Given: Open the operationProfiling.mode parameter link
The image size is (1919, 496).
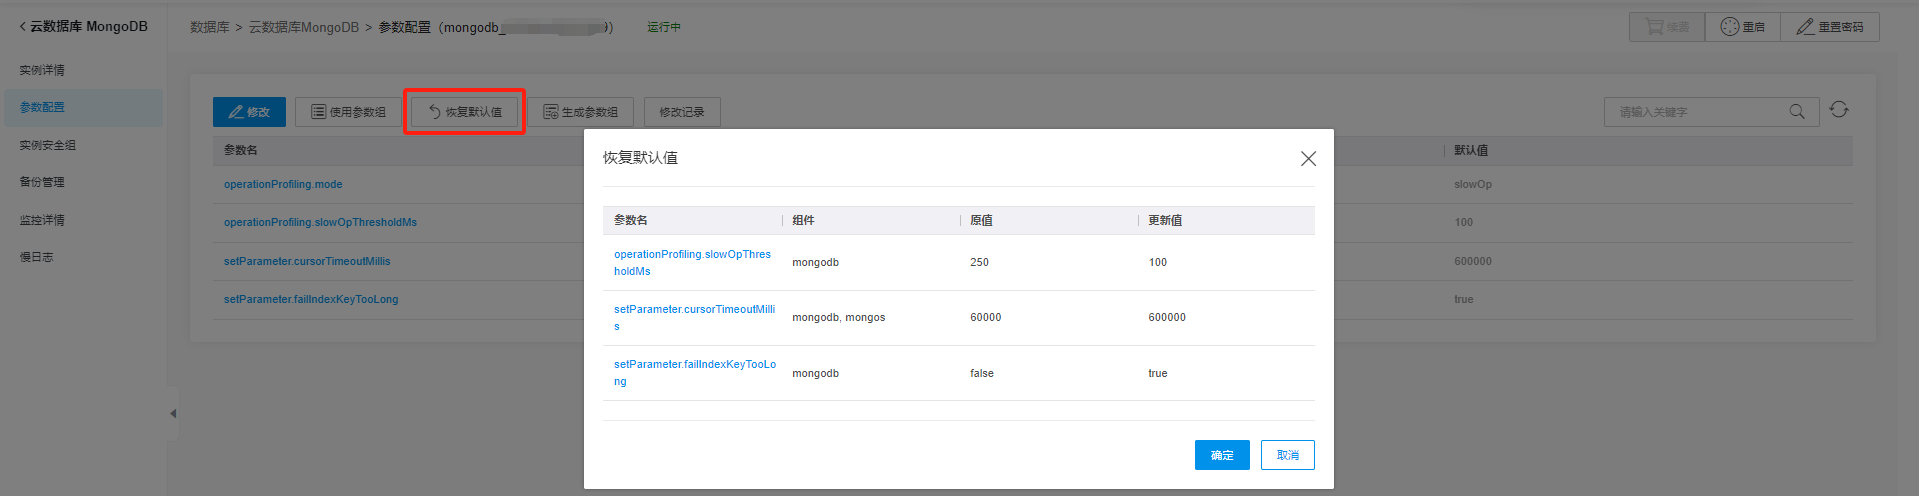Looking at the screenshot, I should pyautogui.click(x=283, y=184).
